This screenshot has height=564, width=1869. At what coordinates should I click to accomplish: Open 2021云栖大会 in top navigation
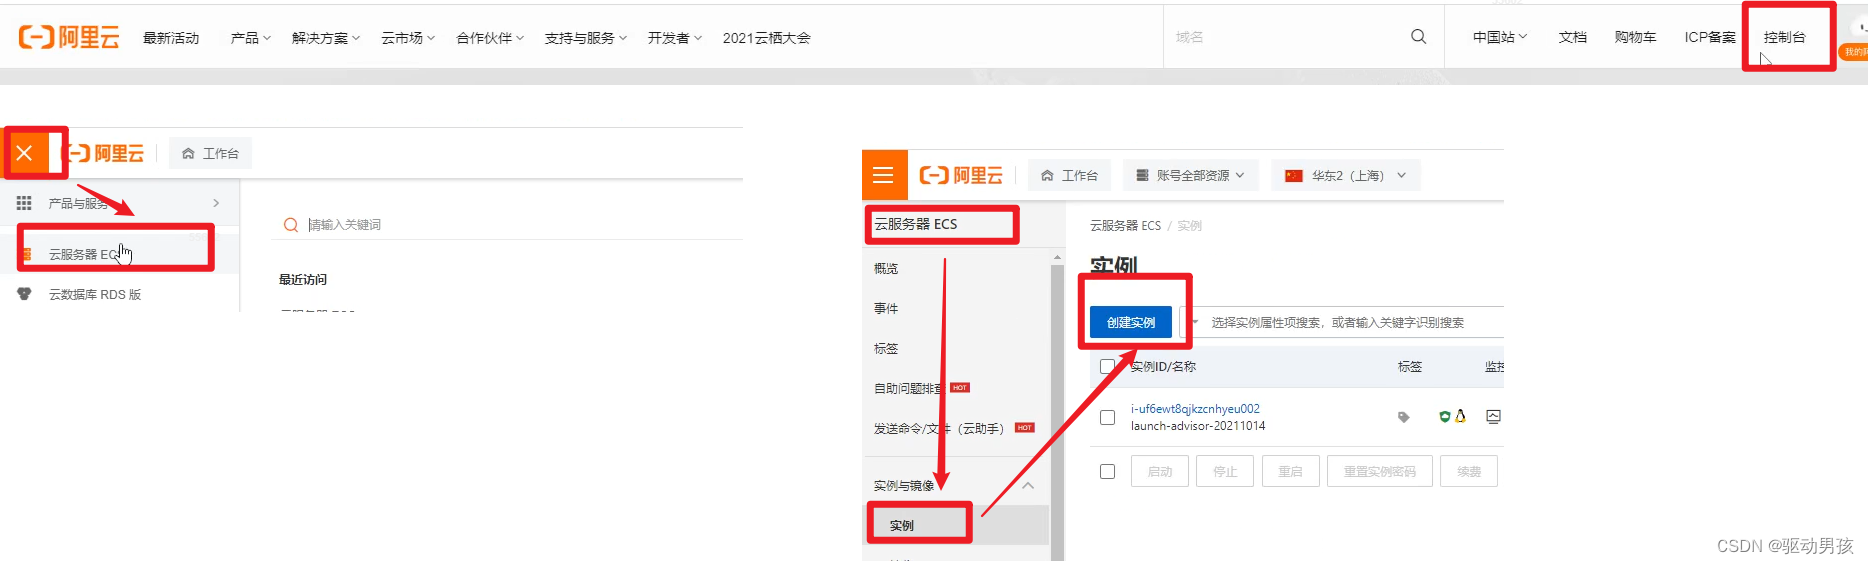(767, 38)
